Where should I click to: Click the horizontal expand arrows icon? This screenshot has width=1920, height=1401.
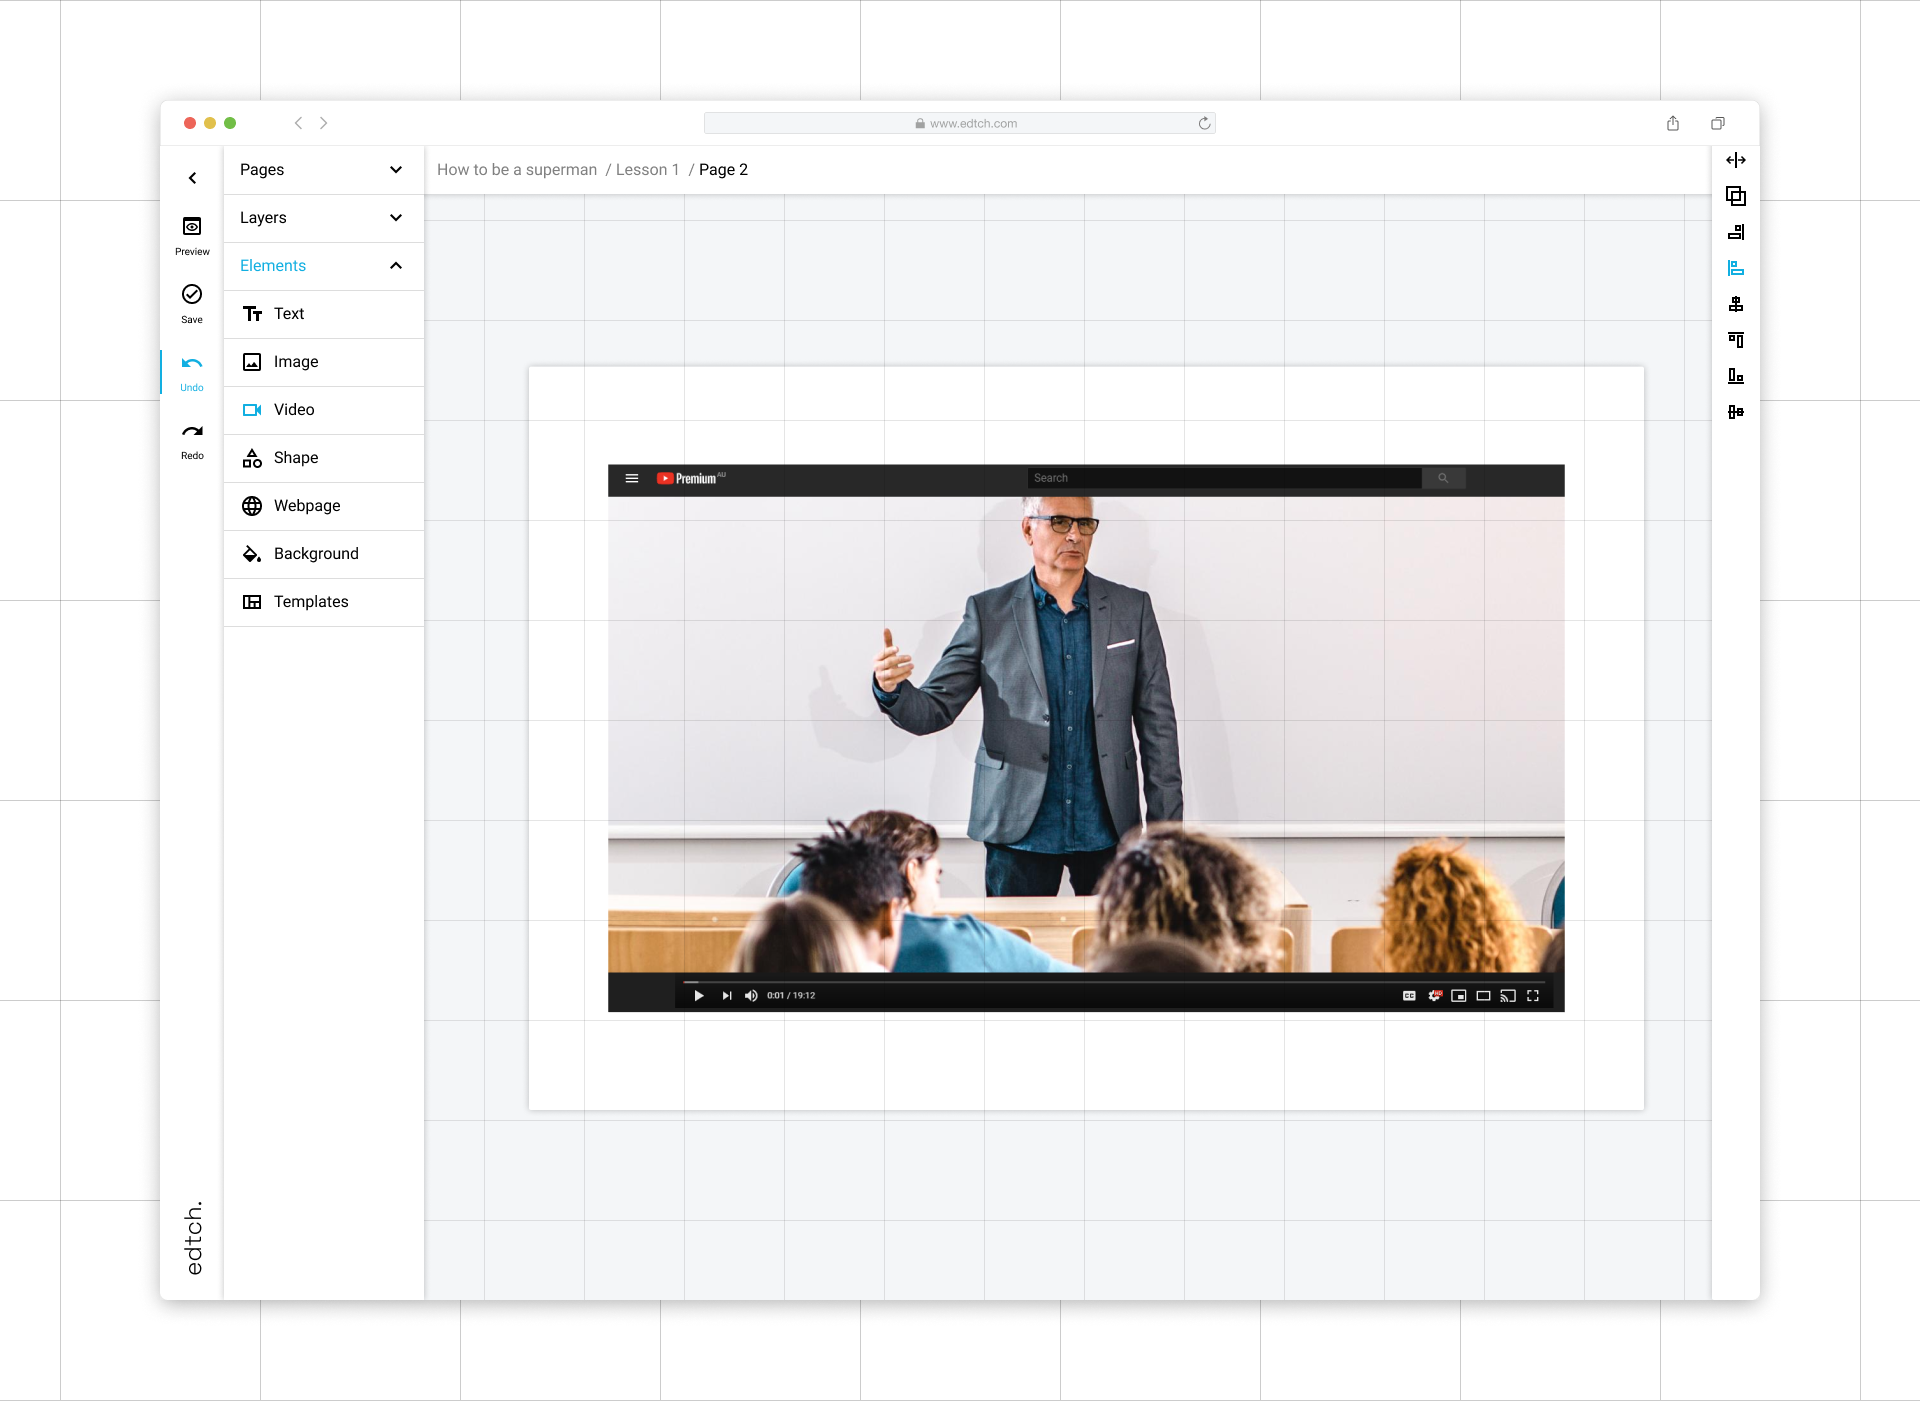tap(1736, 160)
